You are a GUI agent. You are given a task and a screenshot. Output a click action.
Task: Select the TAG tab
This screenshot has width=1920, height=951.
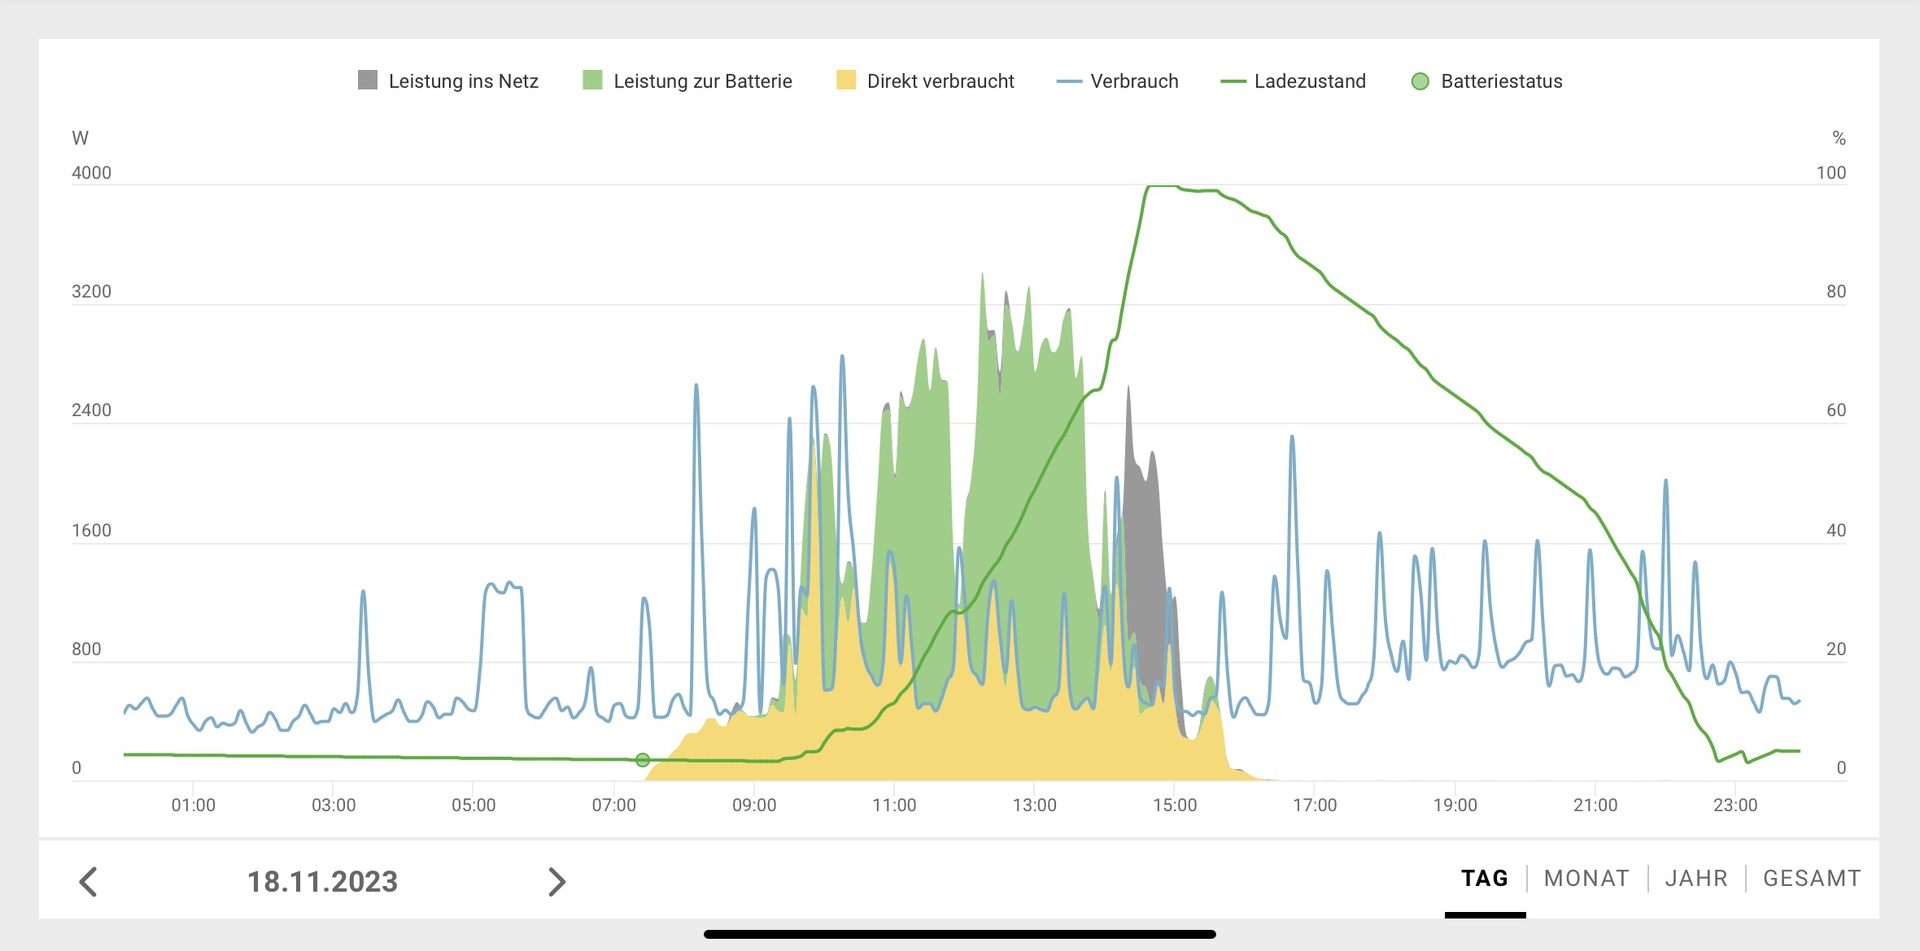pos(1484,878)
